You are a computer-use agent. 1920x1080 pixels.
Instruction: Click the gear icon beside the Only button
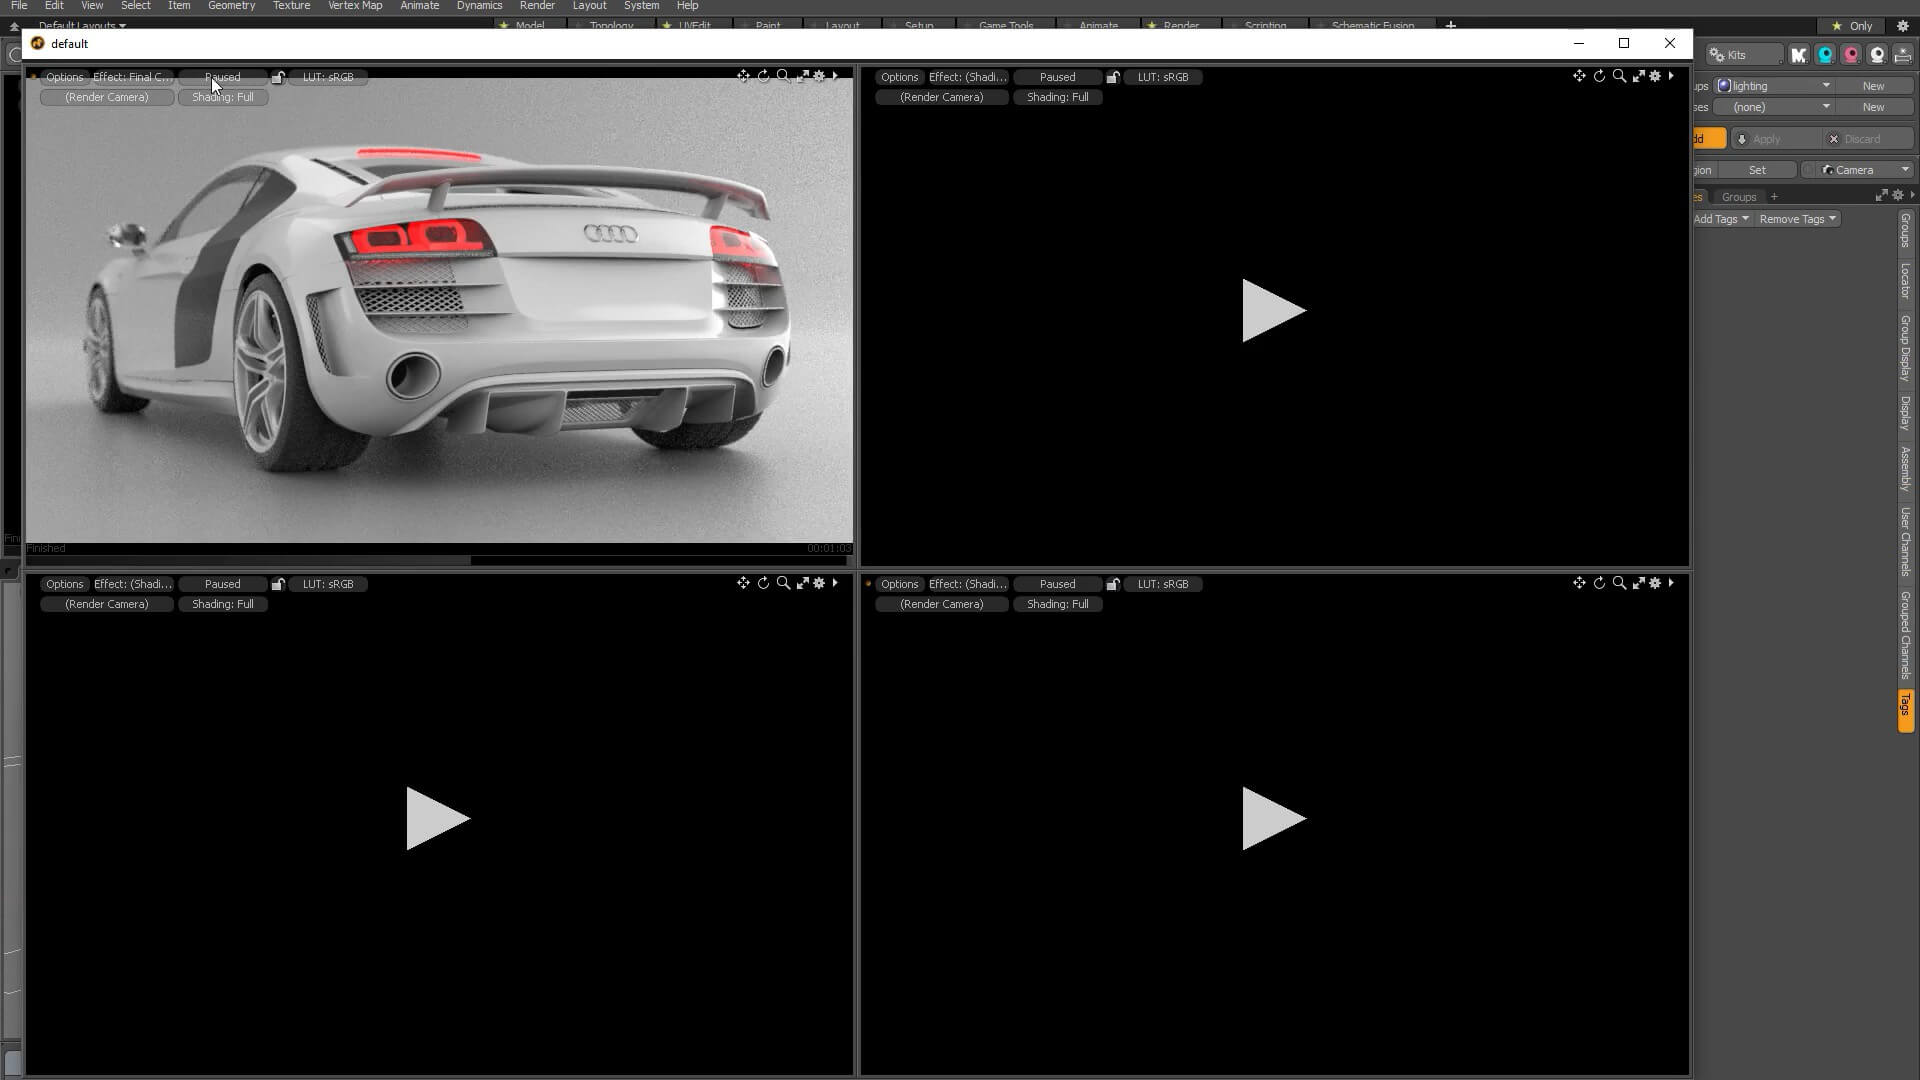point(1903,26)
